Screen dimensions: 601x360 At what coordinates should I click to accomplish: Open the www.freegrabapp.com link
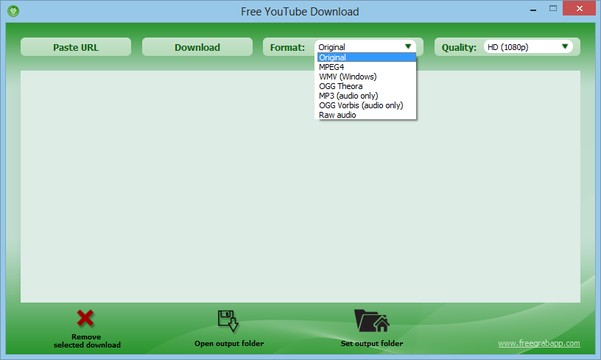539,343
